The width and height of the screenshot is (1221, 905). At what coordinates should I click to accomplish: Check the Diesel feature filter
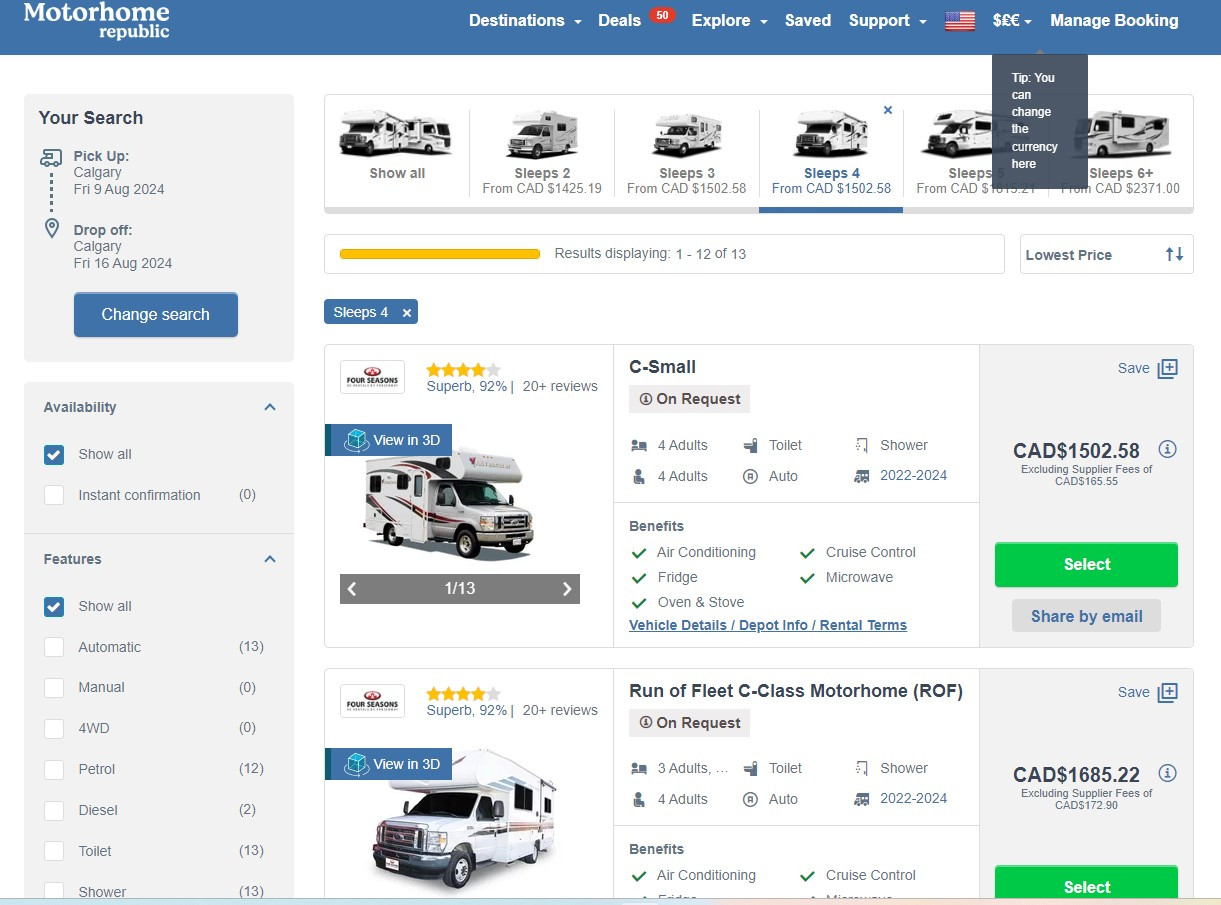point(54,811)
